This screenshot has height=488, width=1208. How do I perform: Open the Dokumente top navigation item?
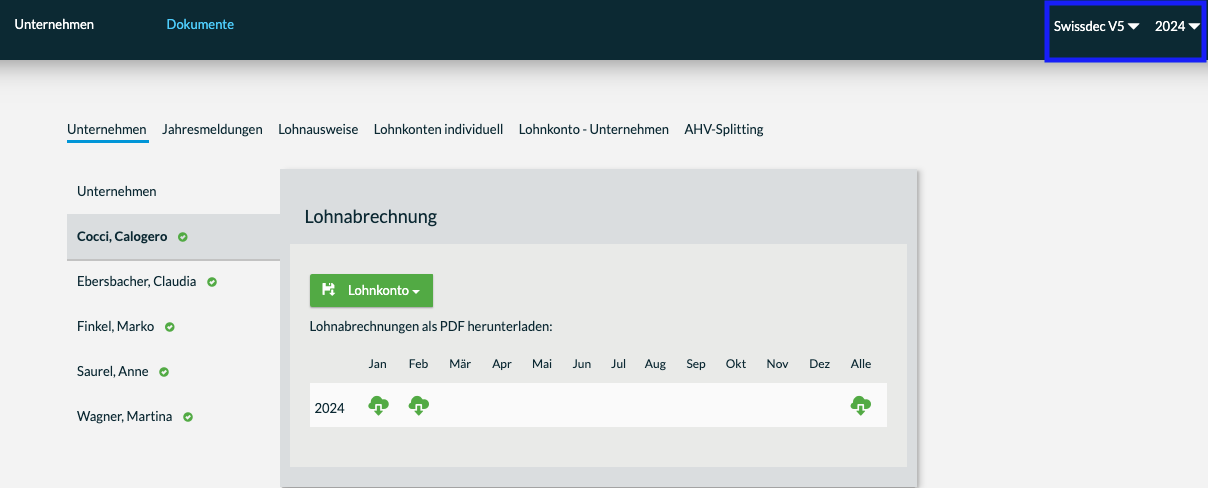pyautogui.click(x=200, y=25)
